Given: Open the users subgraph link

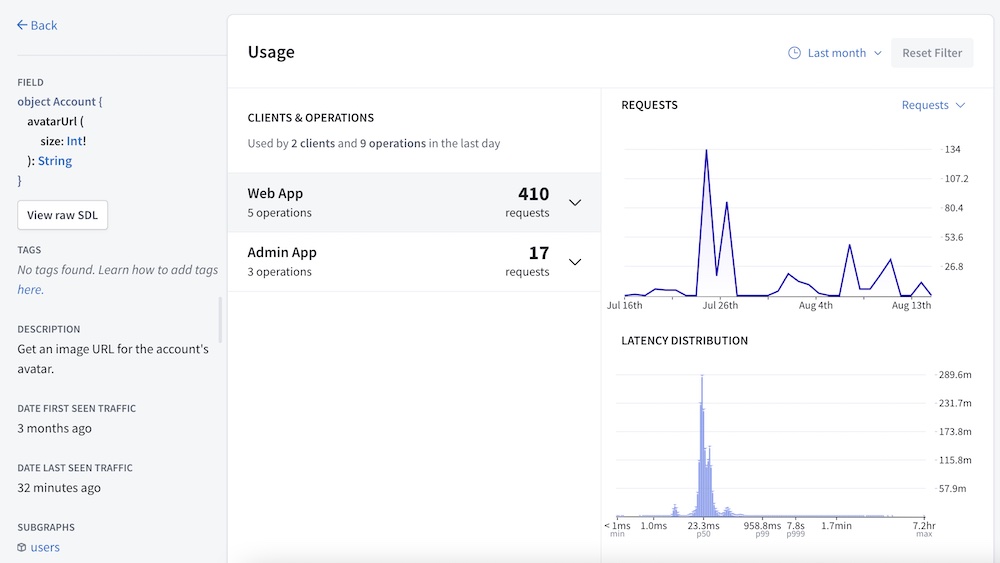Looking at the screenshot, I should tap(45, 547).
